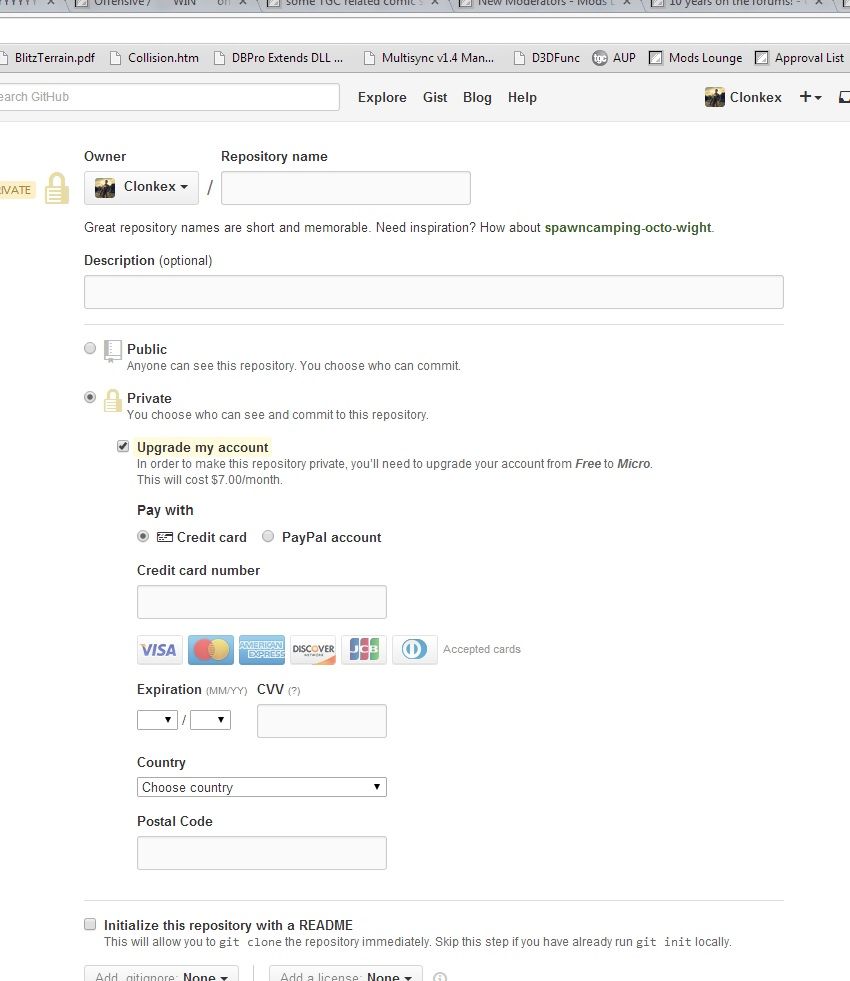This screenshot has height=981, width=850.
Task: Expand the Choose country dropdown
Action: 261,787
